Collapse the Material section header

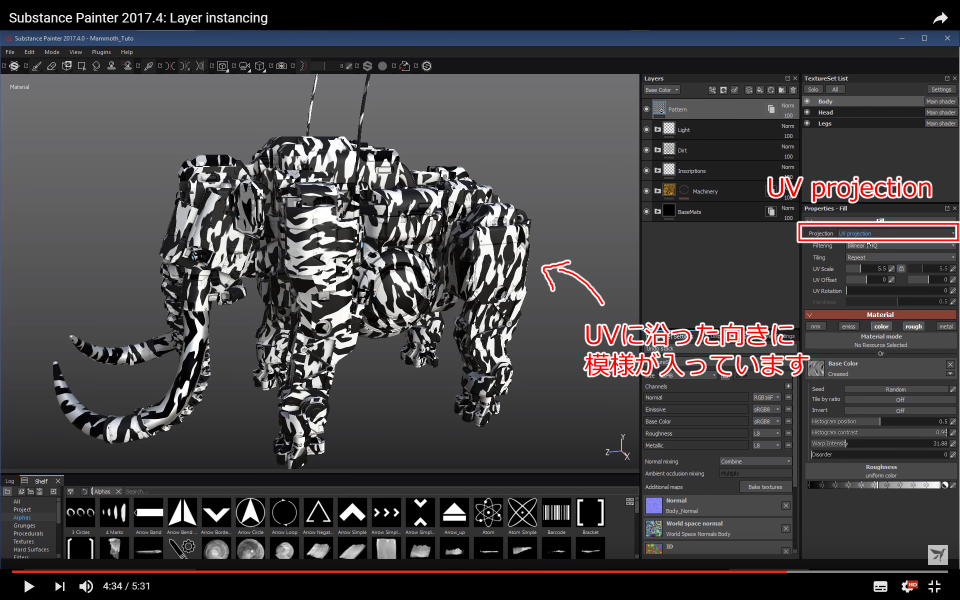880,314
